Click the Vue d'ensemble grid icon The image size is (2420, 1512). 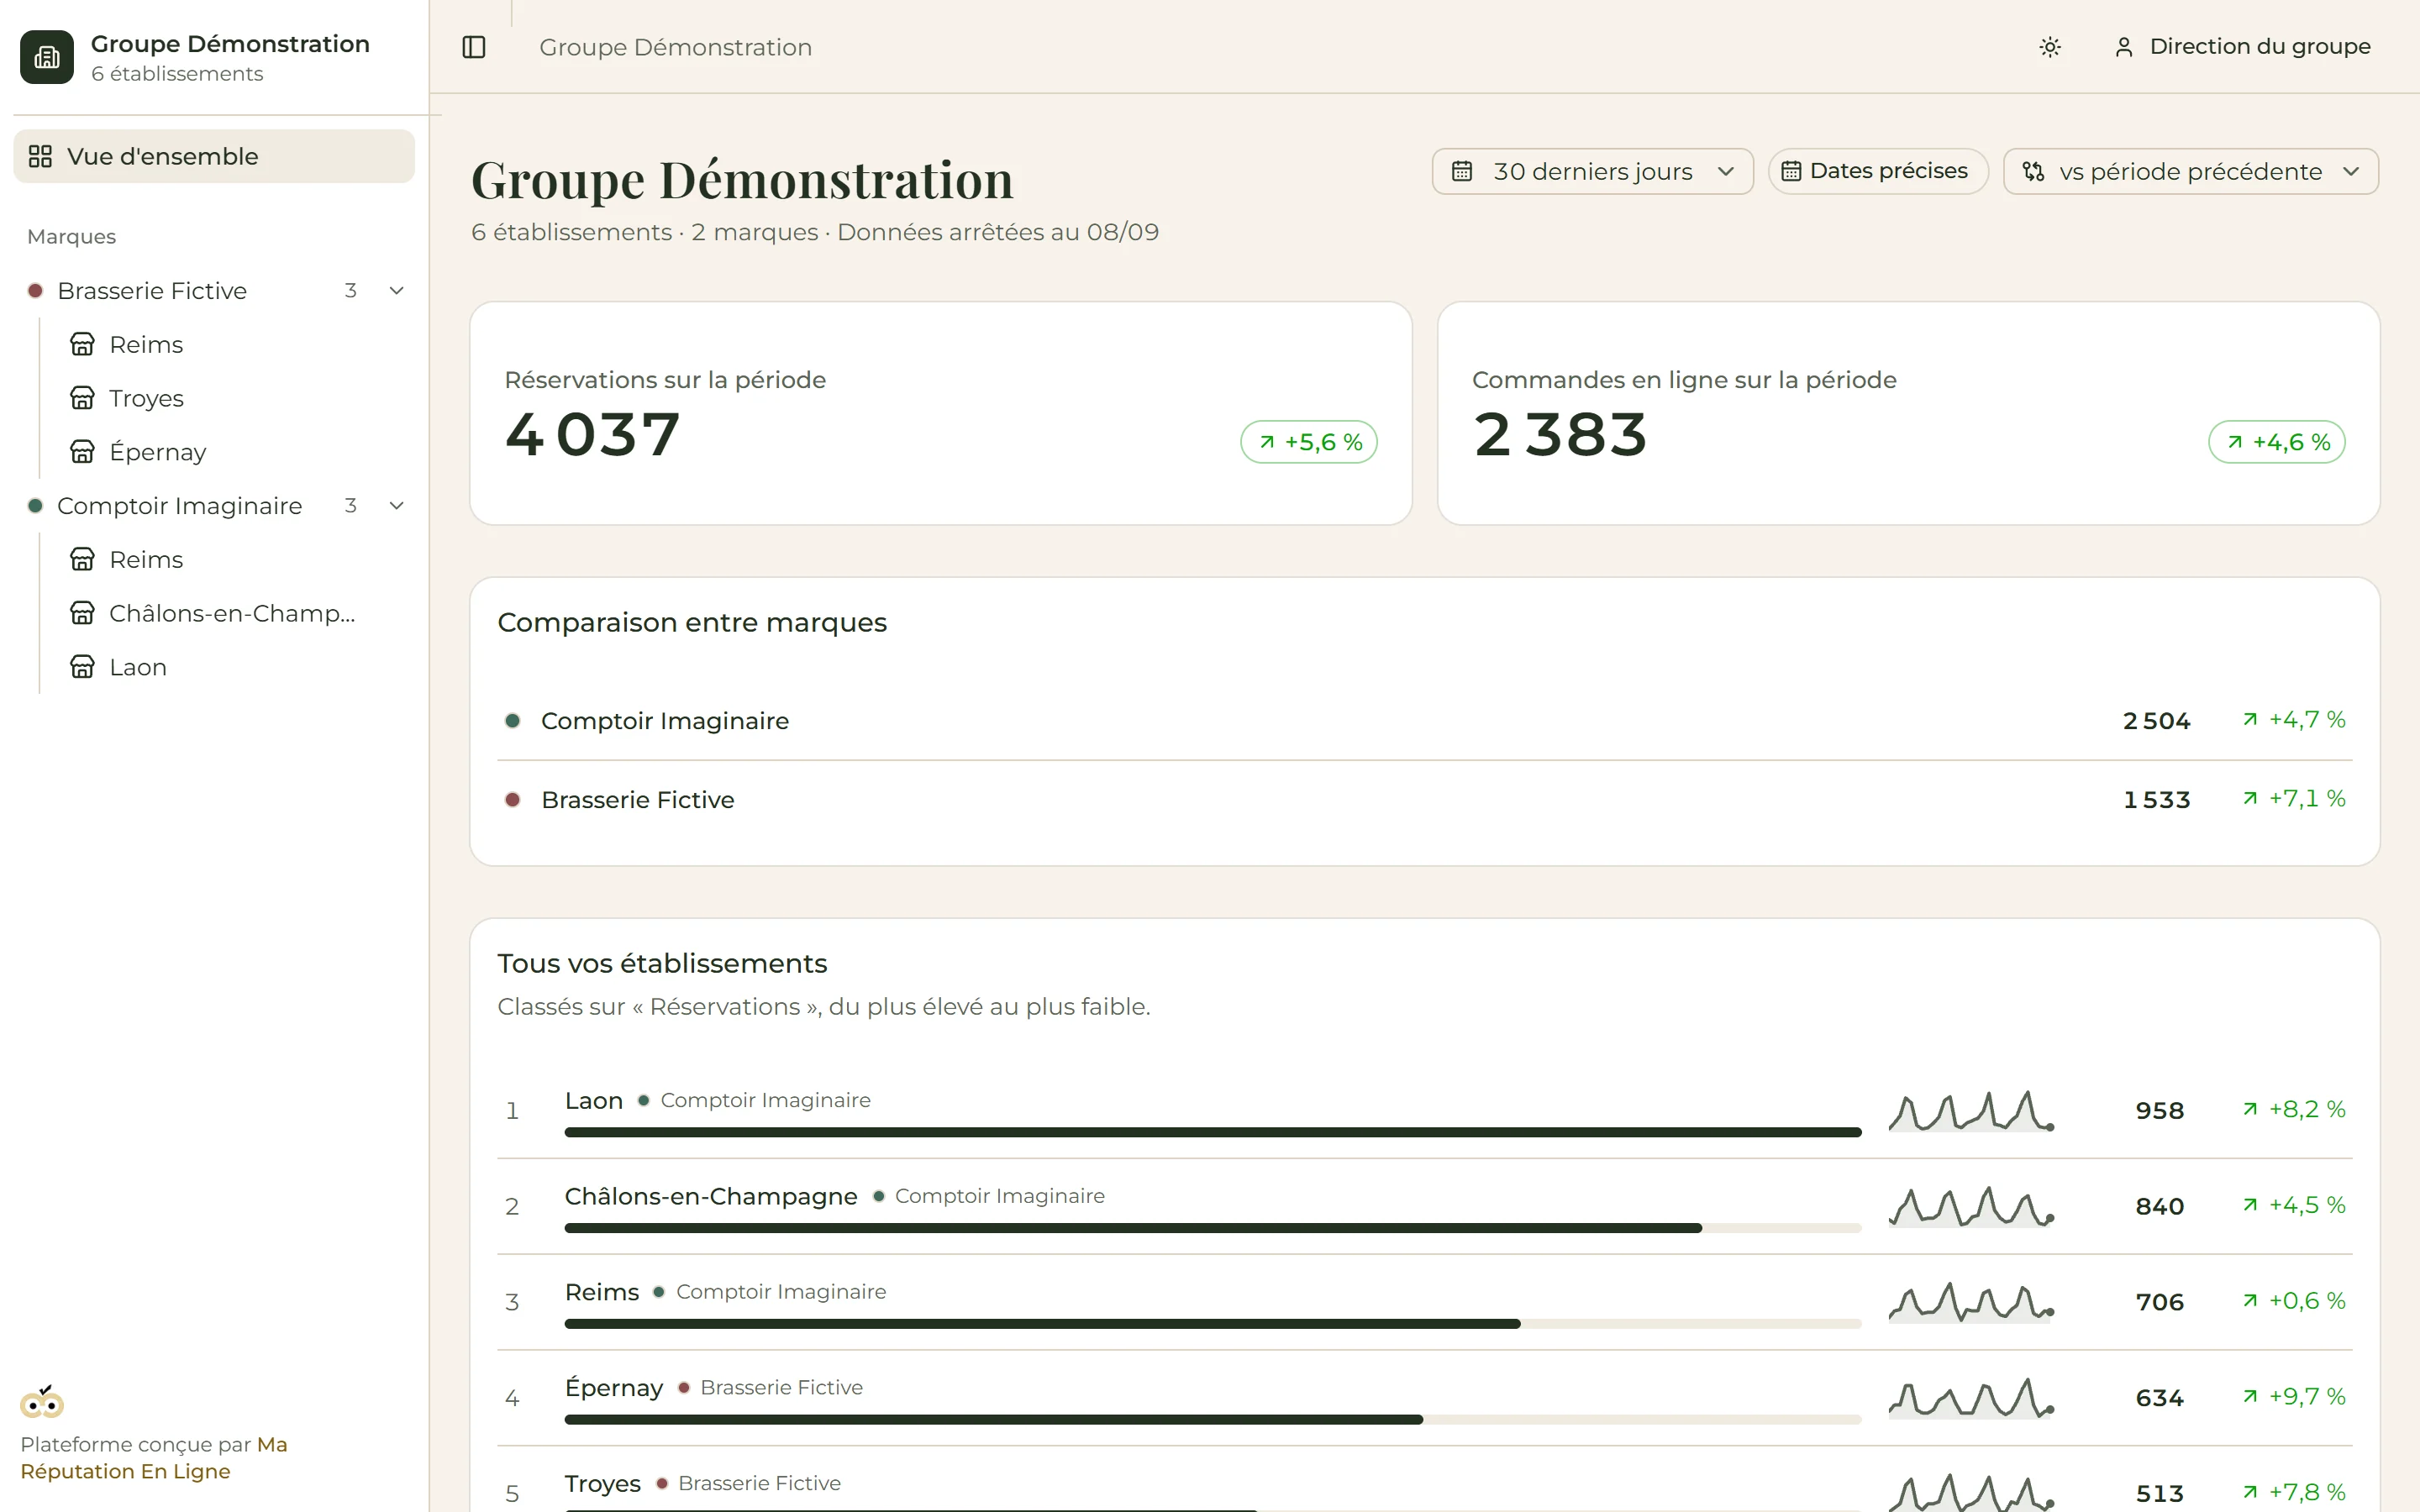coord(40,156)
